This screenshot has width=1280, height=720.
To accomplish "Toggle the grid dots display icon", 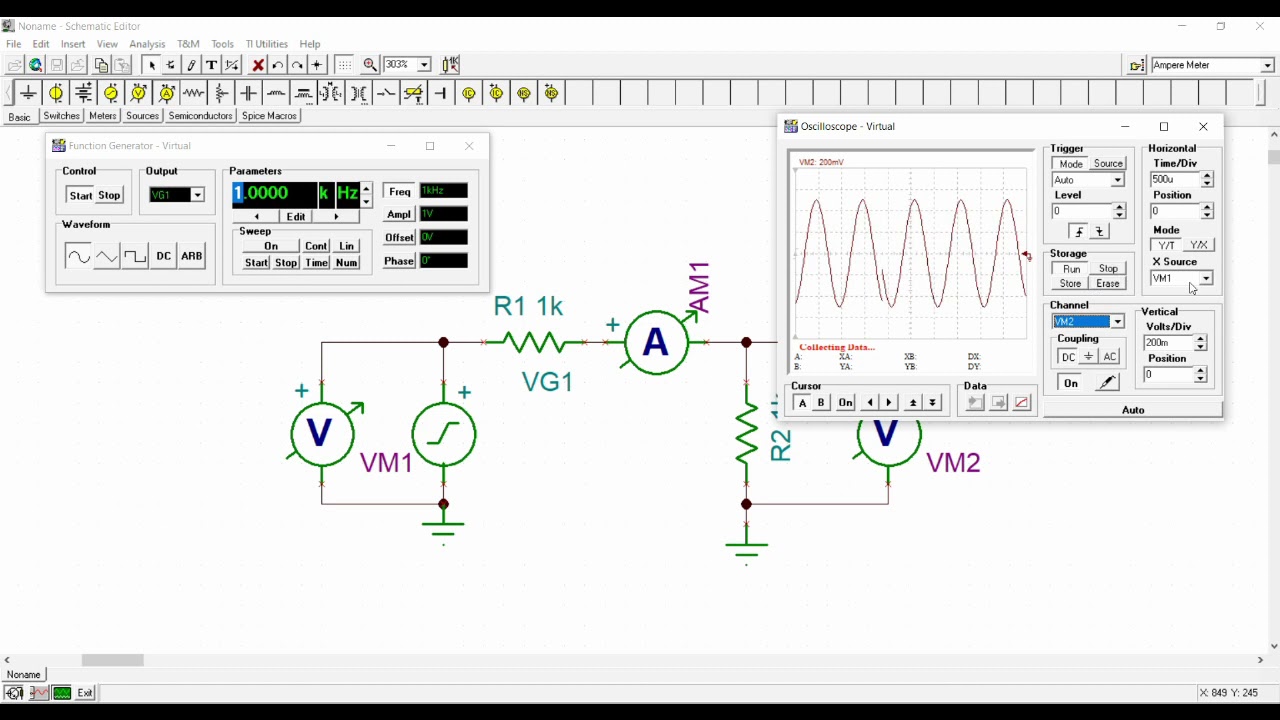I will click(345, 65).
